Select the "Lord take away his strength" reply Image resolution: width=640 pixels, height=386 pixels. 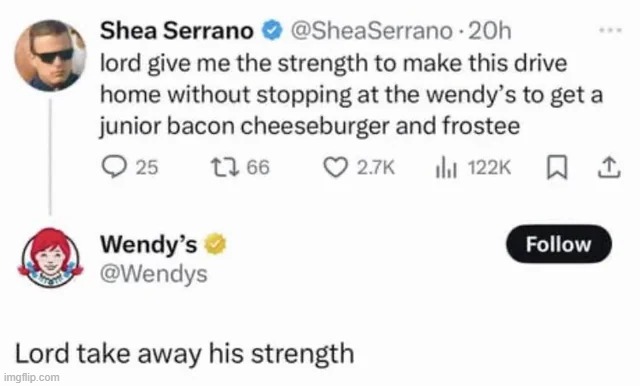(184, 353)
